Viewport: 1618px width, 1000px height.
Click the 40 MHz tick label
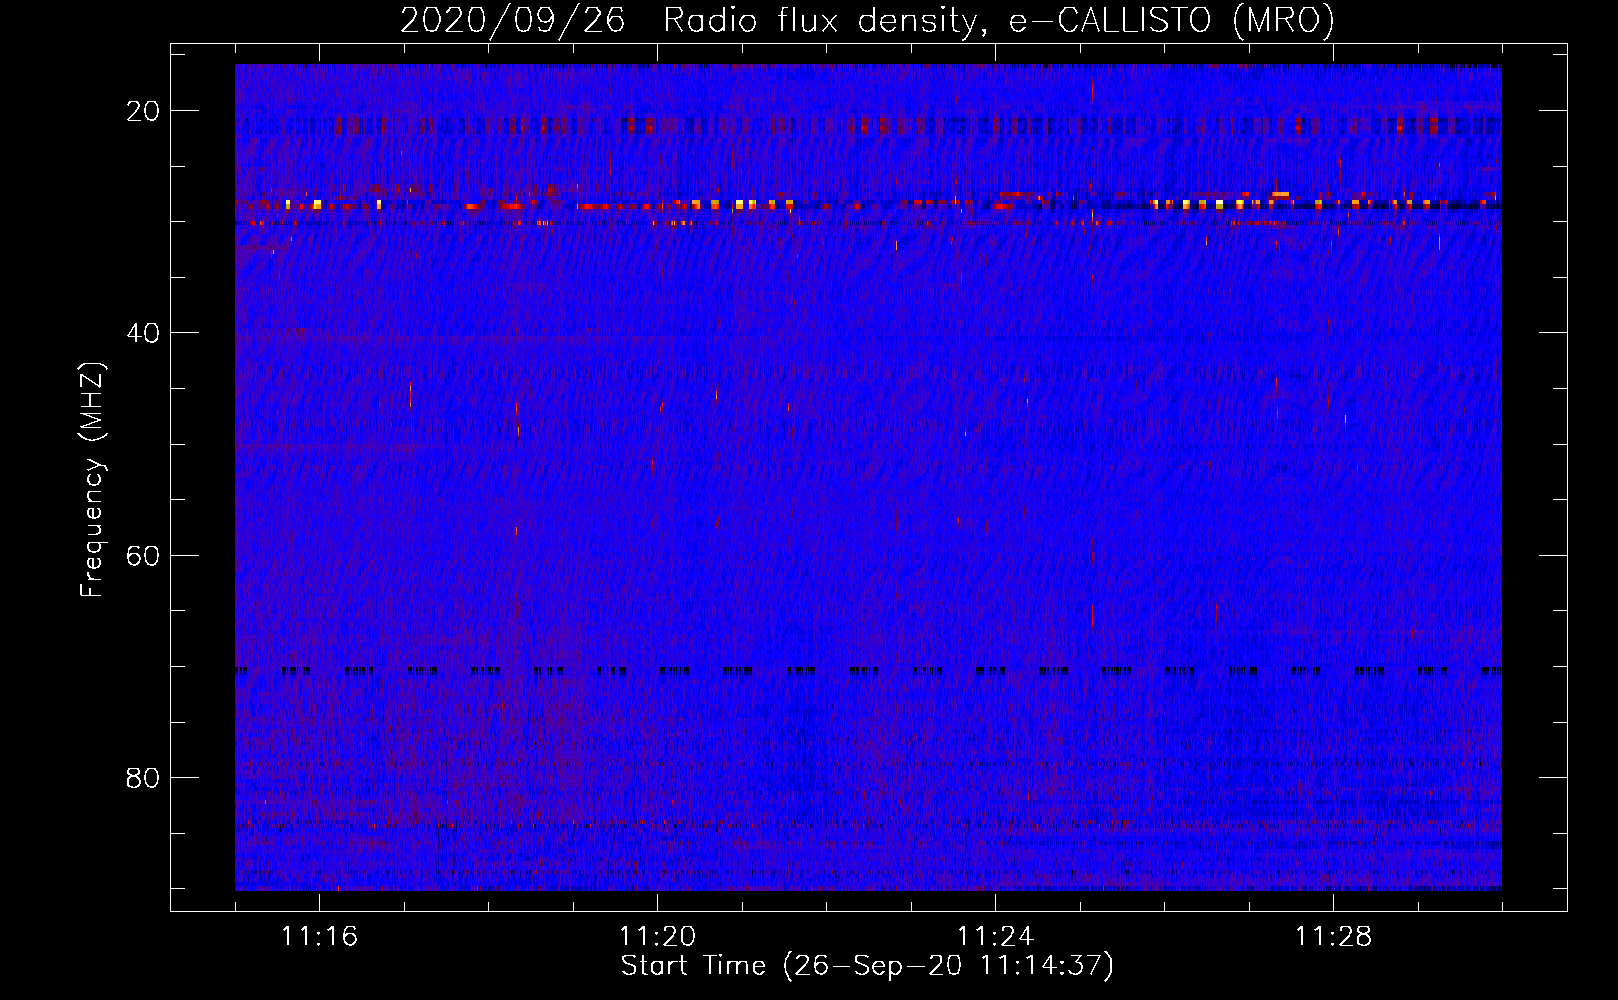tap(144, 333)
